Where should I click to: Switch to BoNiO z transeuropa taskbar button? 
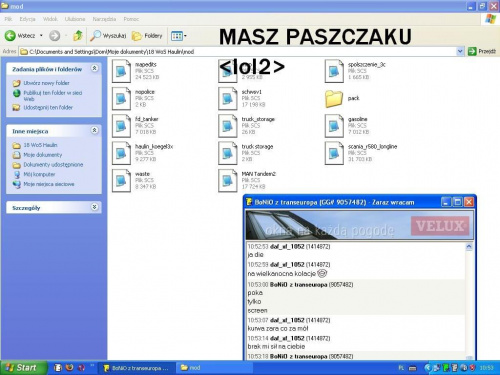point(138,368)
